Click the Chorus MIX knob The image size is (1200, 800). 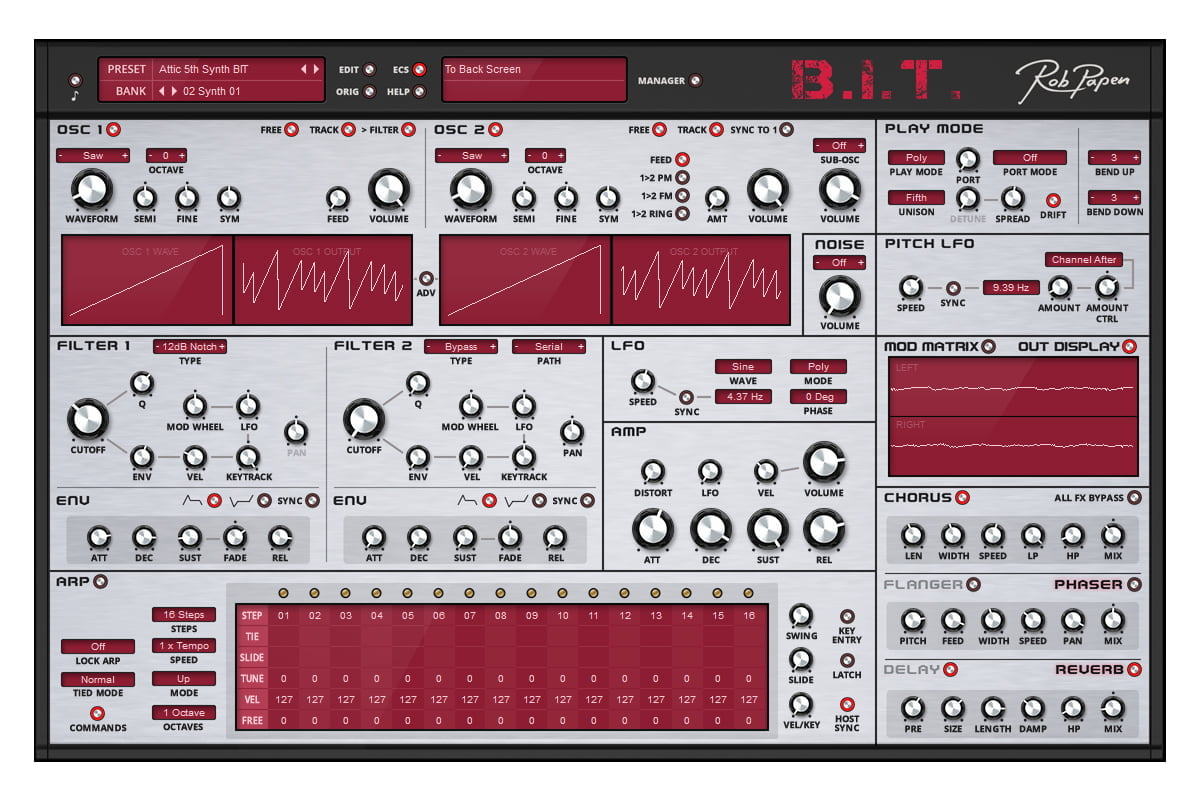point(1112,535)
